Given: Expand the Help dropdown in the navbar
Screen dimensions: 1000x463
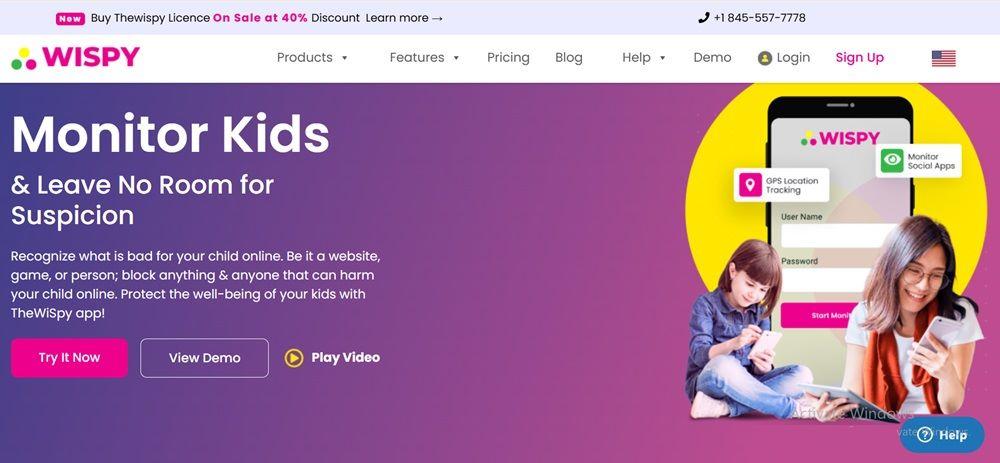Looking at the screenshot, I should pyautogui.click(x=643, y=57).
